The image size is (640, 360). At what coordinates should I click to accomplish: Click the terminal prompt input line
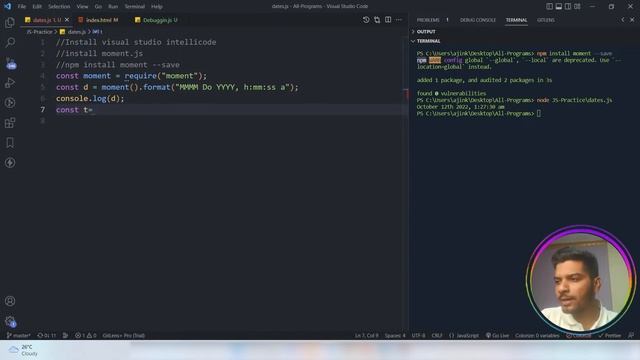(x=479, y=113)
